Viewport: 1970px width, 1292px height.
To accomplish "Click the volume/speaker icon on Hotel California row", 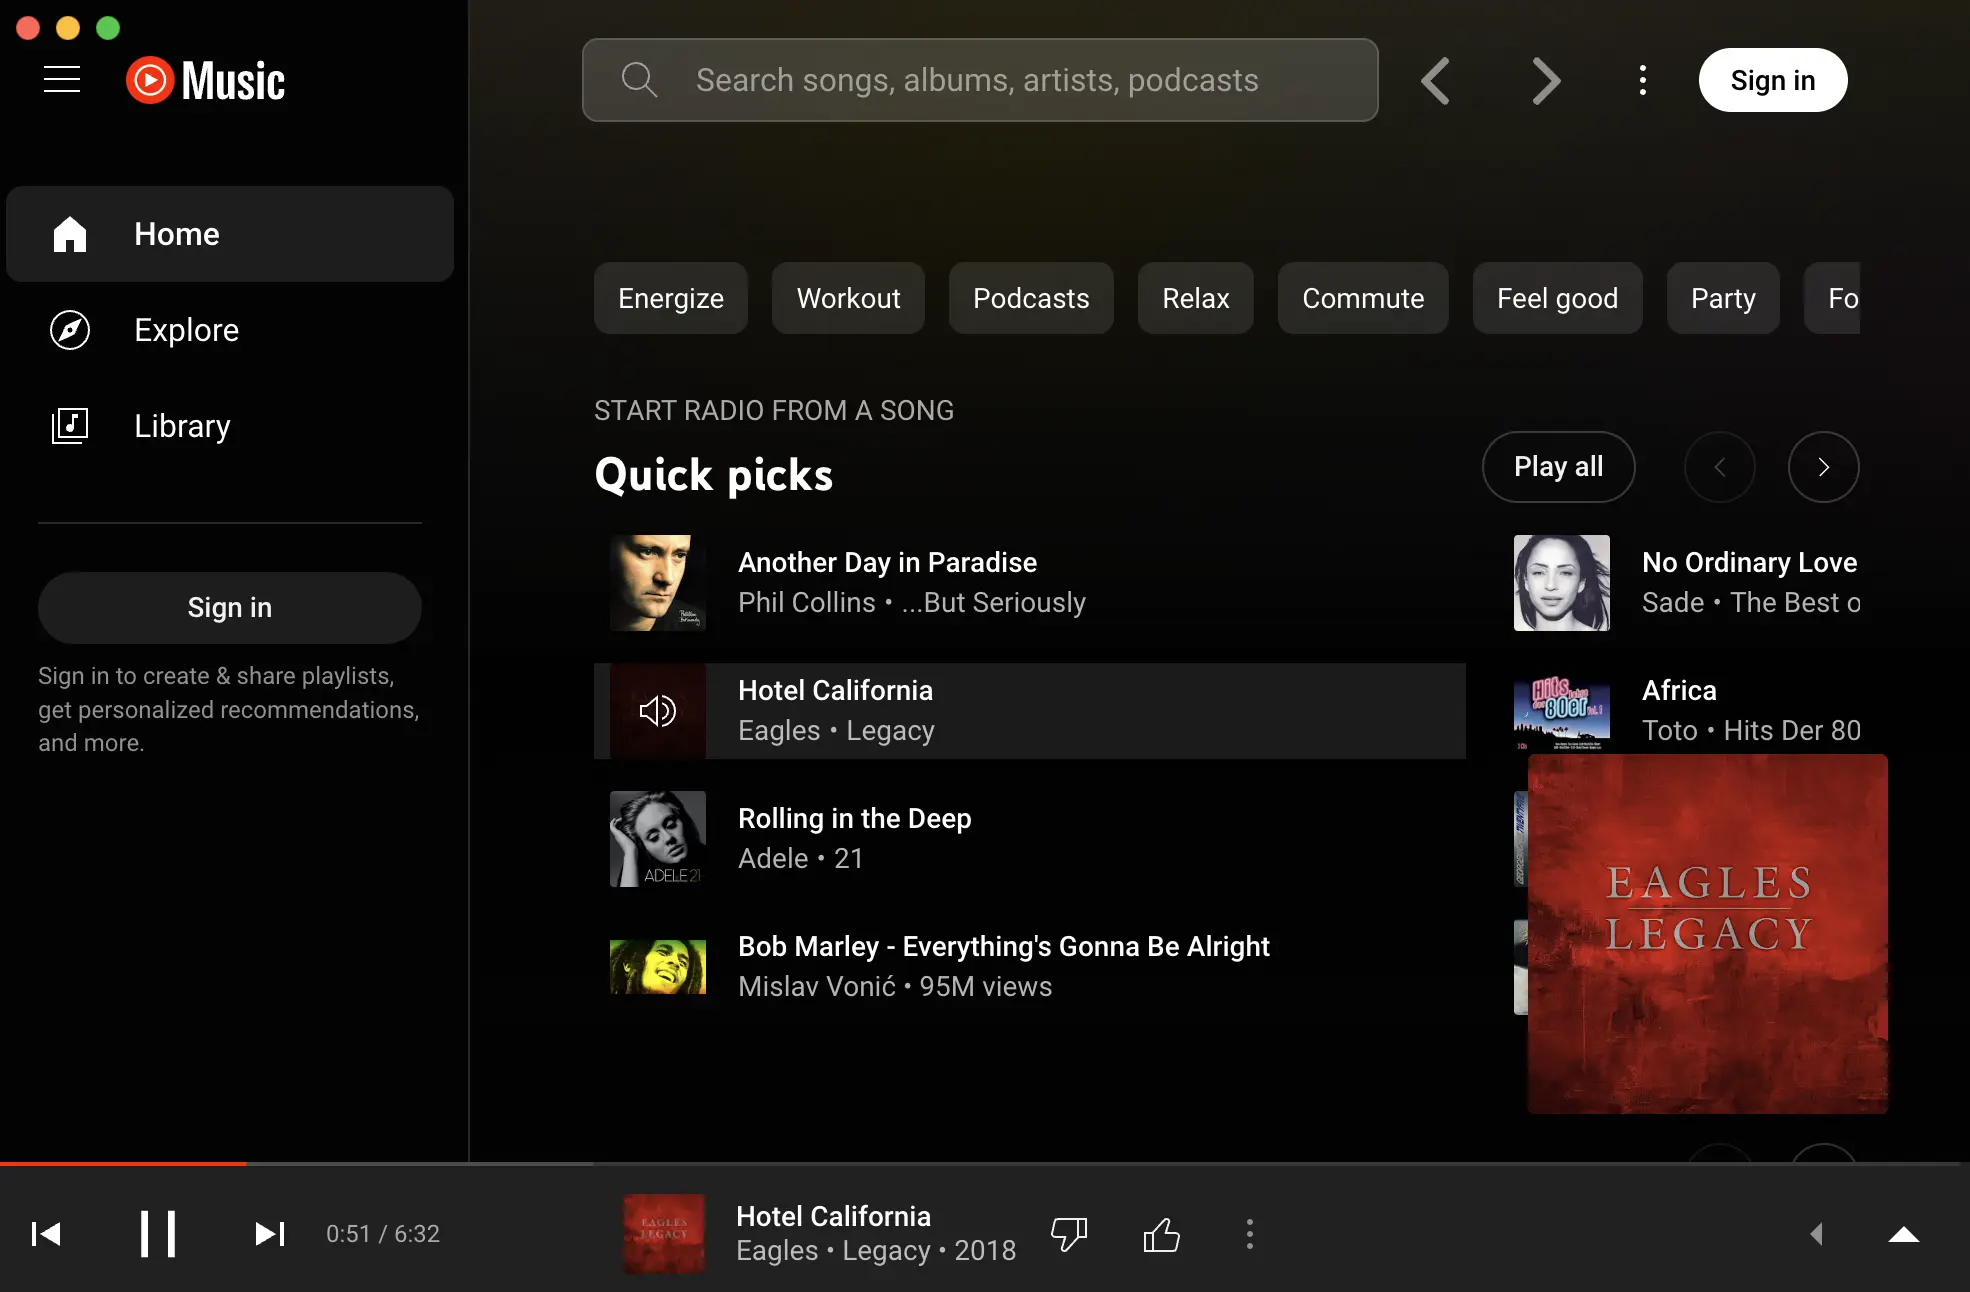I will [658, 711].
